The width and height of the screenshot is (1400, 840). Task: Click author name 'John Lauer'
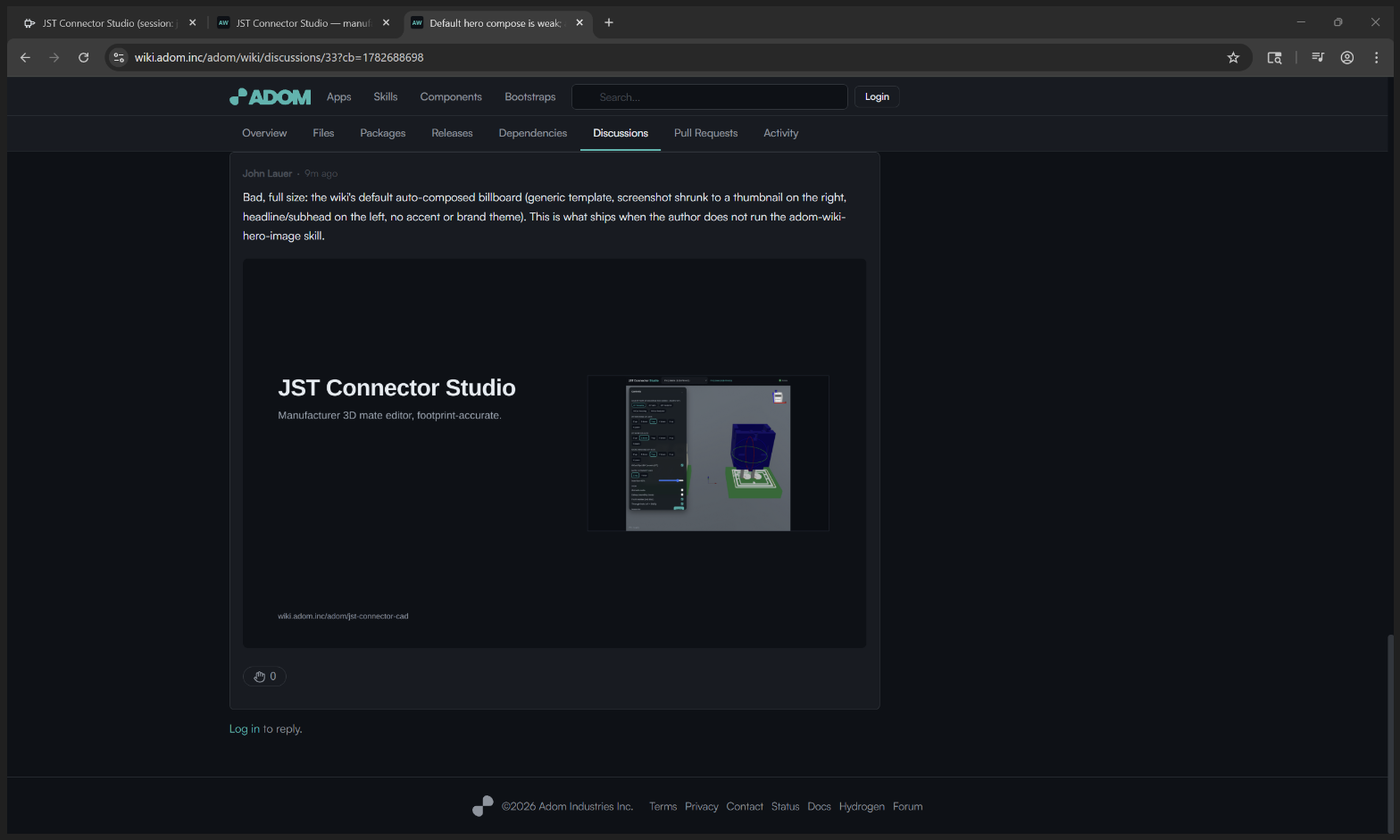[267, 173]
